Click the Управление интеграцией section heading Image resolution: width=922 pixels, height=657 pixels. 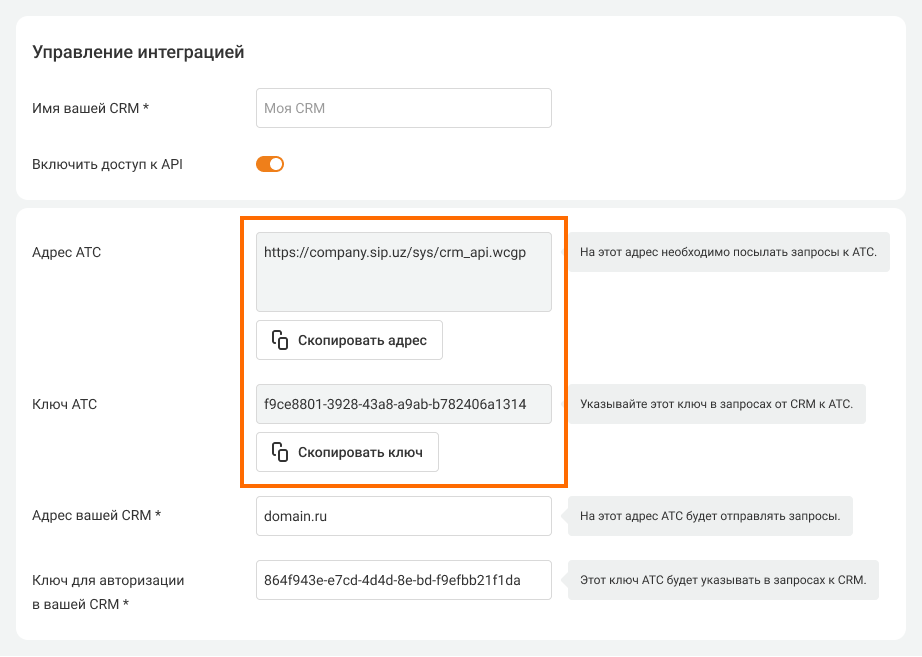click(x=138, y=52)
